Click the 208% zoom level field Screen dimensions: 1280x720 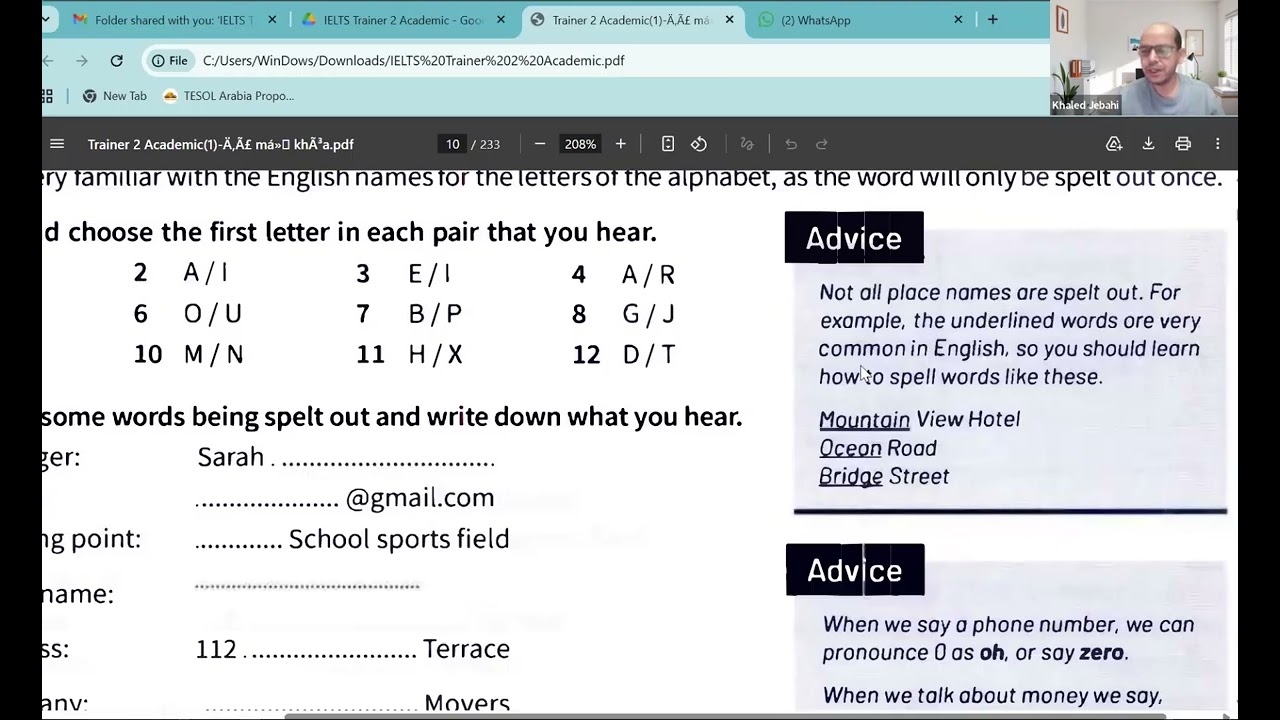coord(580,144)
